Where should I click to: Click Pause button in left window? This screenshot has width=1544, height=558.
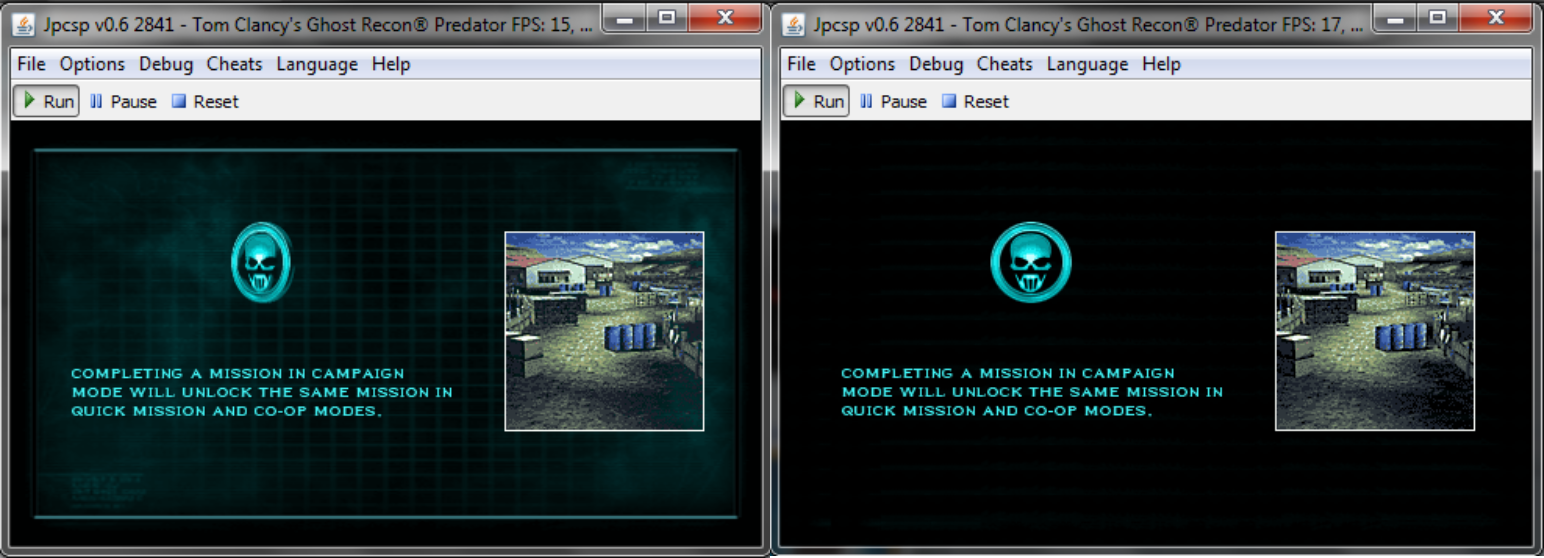pyautogui.click(x=123, y=101)
